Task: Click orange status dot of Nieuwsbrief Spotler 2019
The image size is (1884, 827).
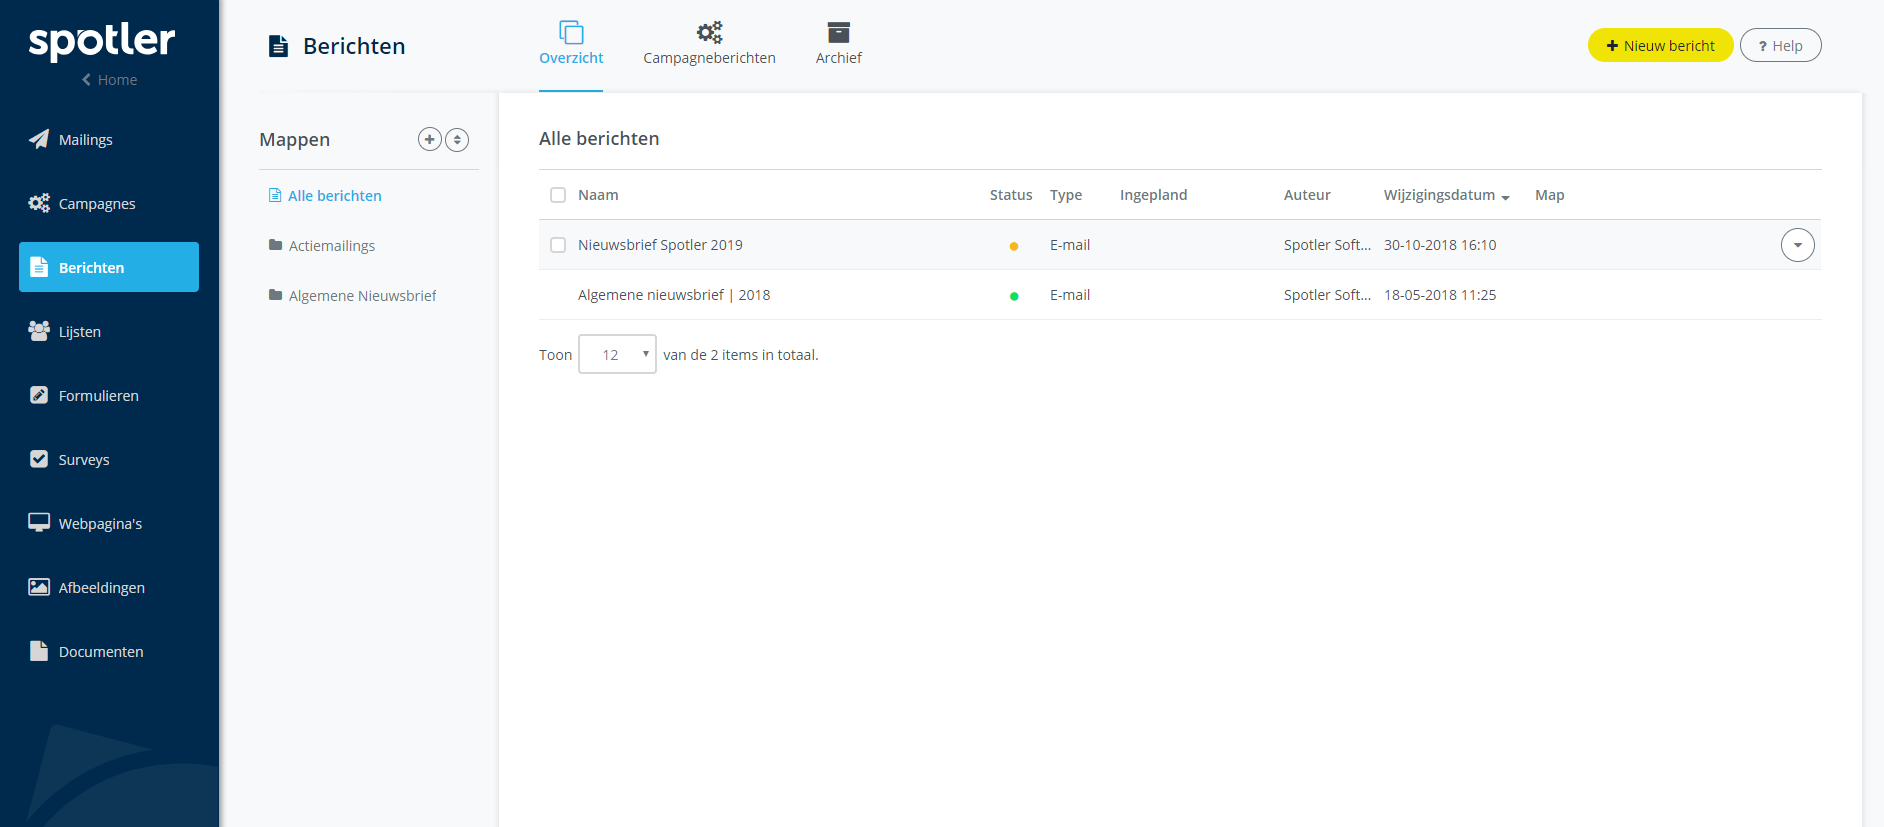Action: click(1014, 246)
